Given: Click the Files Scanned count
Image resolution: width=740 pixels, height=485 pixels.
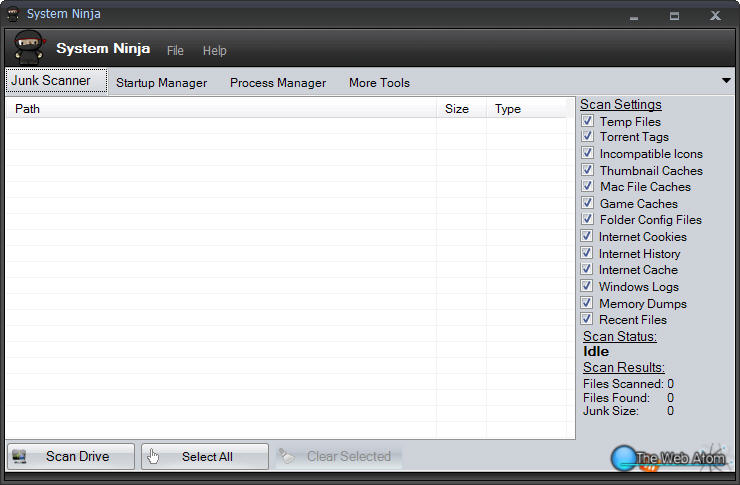Looking at the screenshot, I should tap(670, 384).
